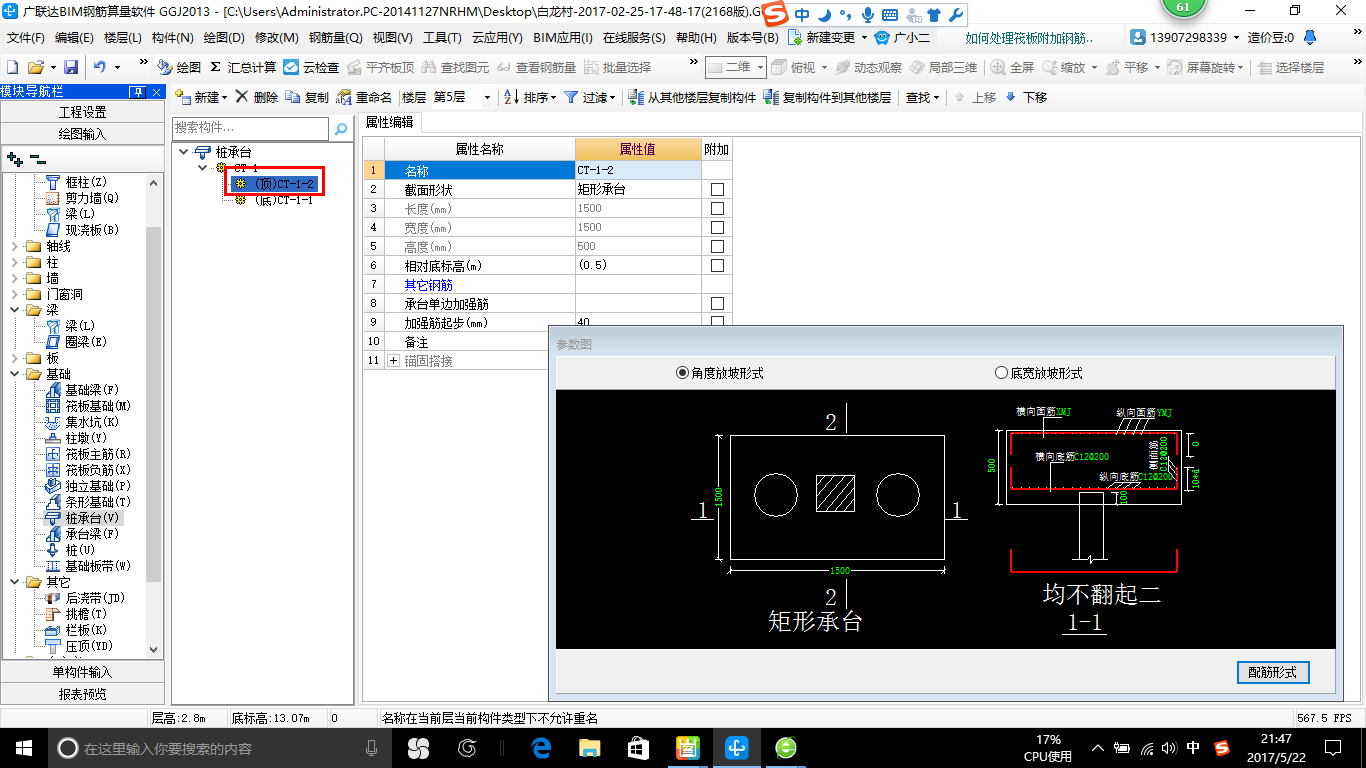Expand 锚固搭接 property row

tap(393, 361)
